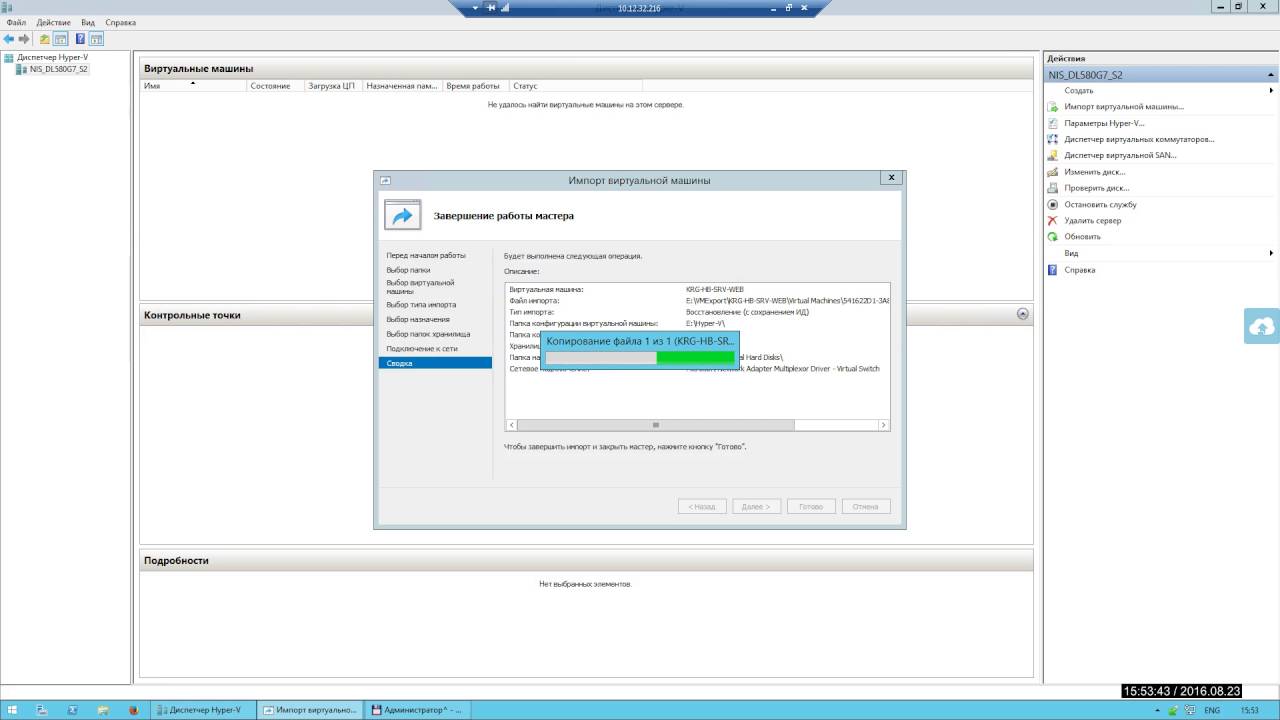Select Сводка step in wizard sidebar
Image resolution: width=1280 pixels, height=720 pixels.
tap(435, 363)
